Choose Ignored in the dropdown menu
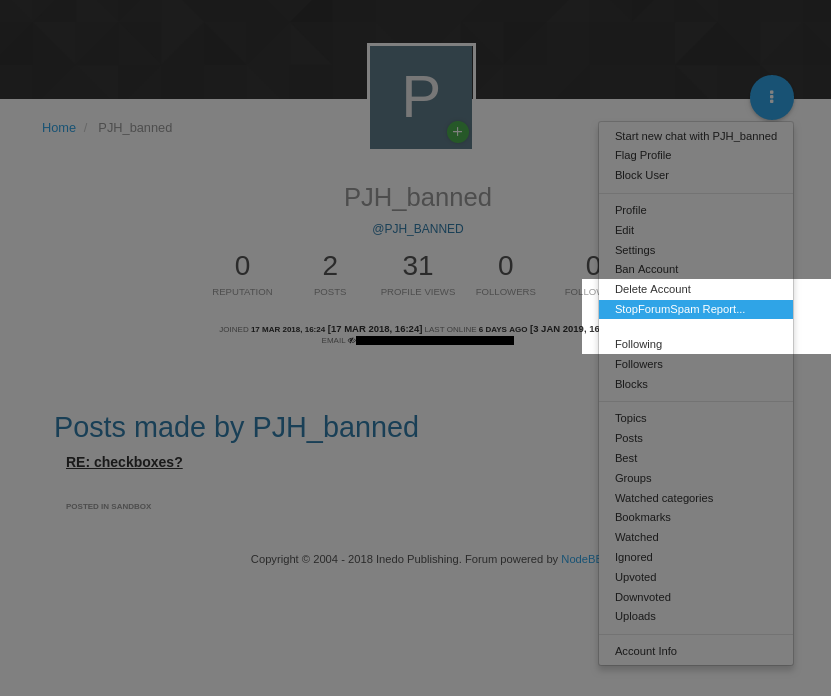This screenshot has height=696, width=831. click(696, 558)
